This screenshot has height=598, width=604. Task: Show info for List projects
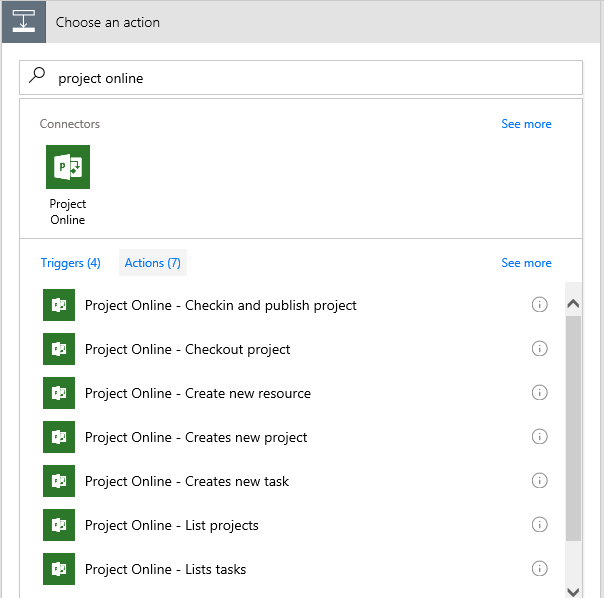[x=539, y=524]
